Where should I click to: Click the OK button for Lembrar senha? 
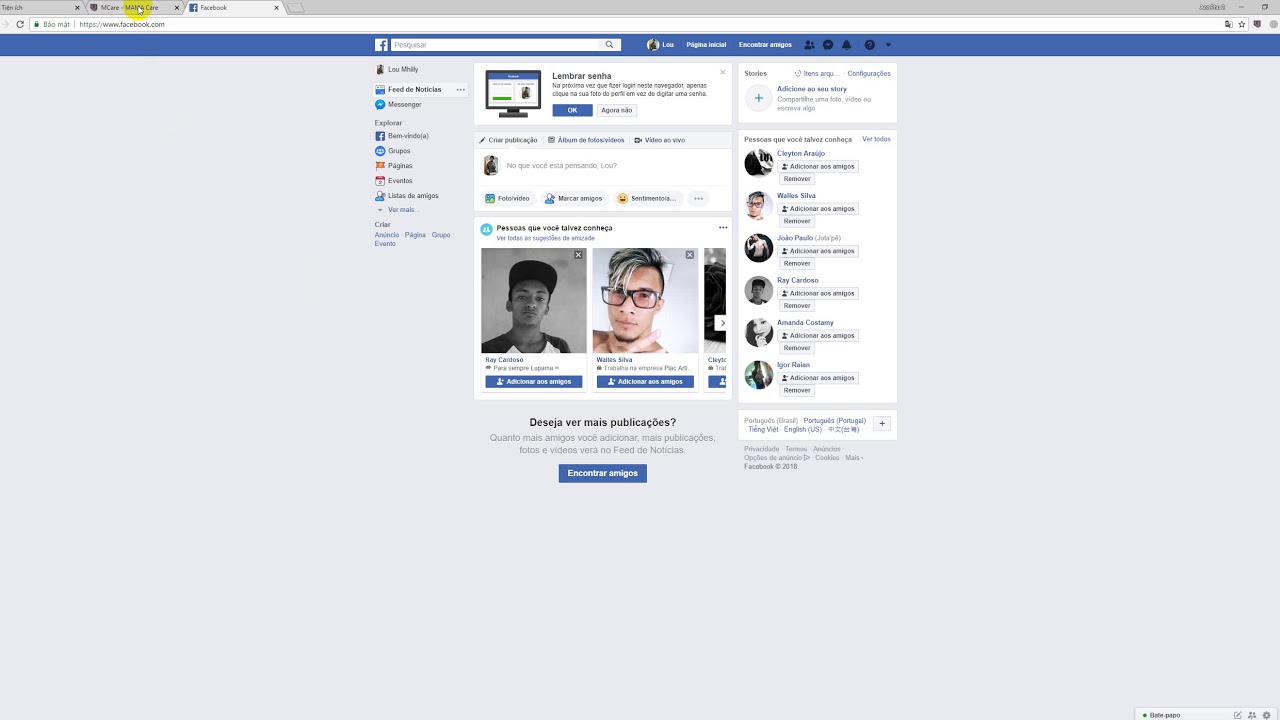[x=572, y=110]
